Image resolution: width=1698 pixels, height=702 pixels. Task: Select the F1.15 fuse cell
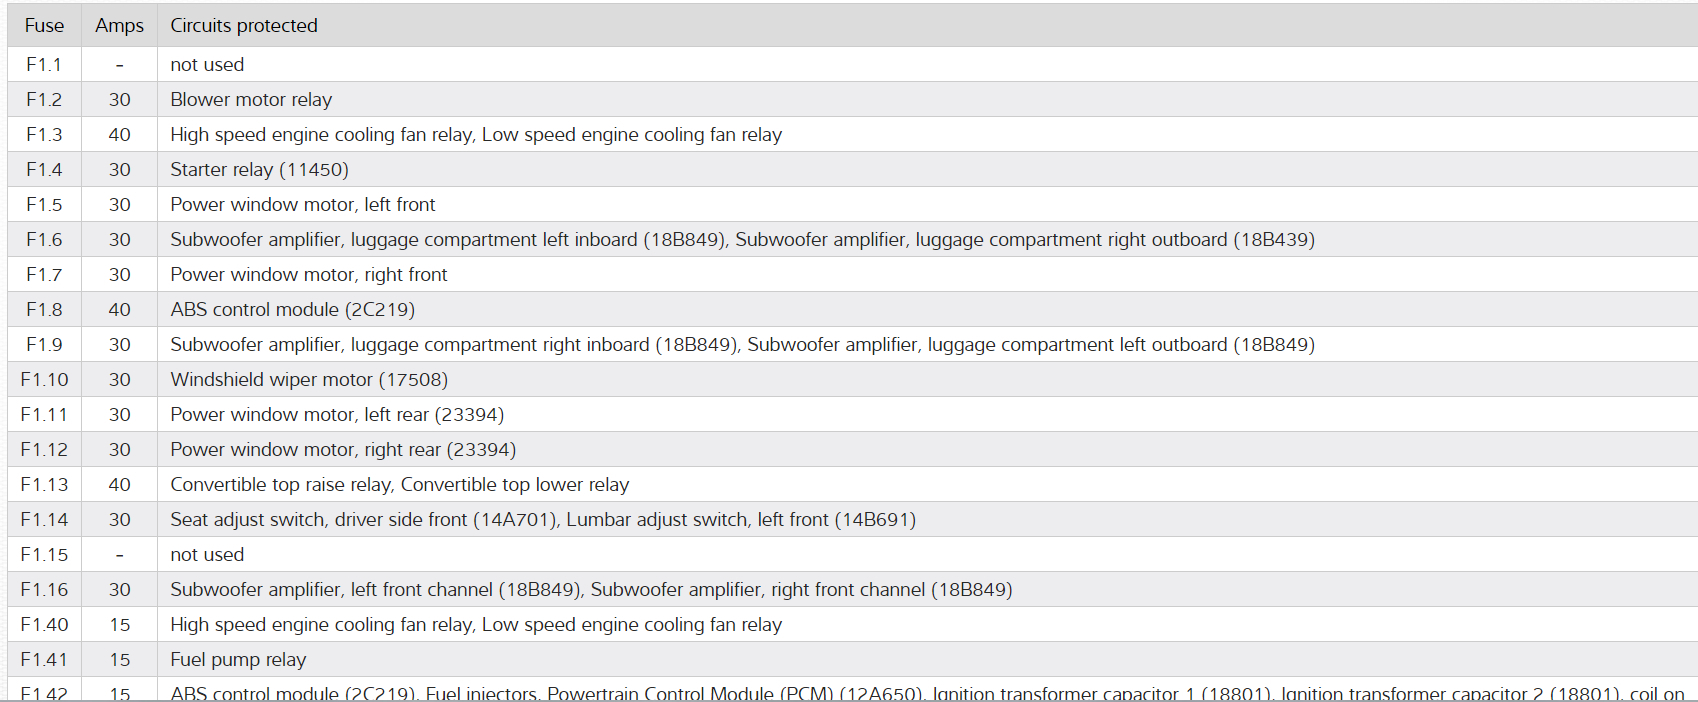[44, 555]
